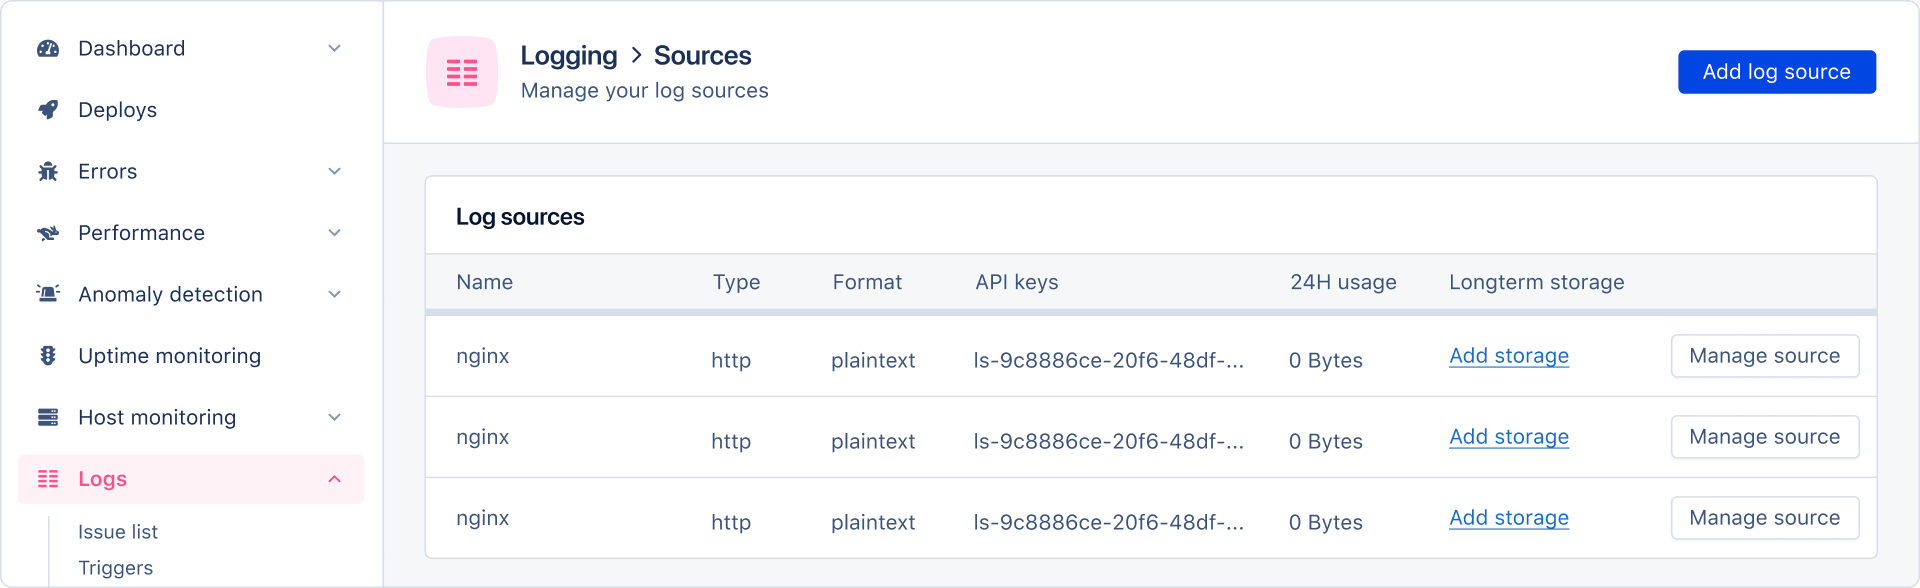This screenshot has width=1920, height=588.
Task: Click http type in third row
Action: point(731,522)
